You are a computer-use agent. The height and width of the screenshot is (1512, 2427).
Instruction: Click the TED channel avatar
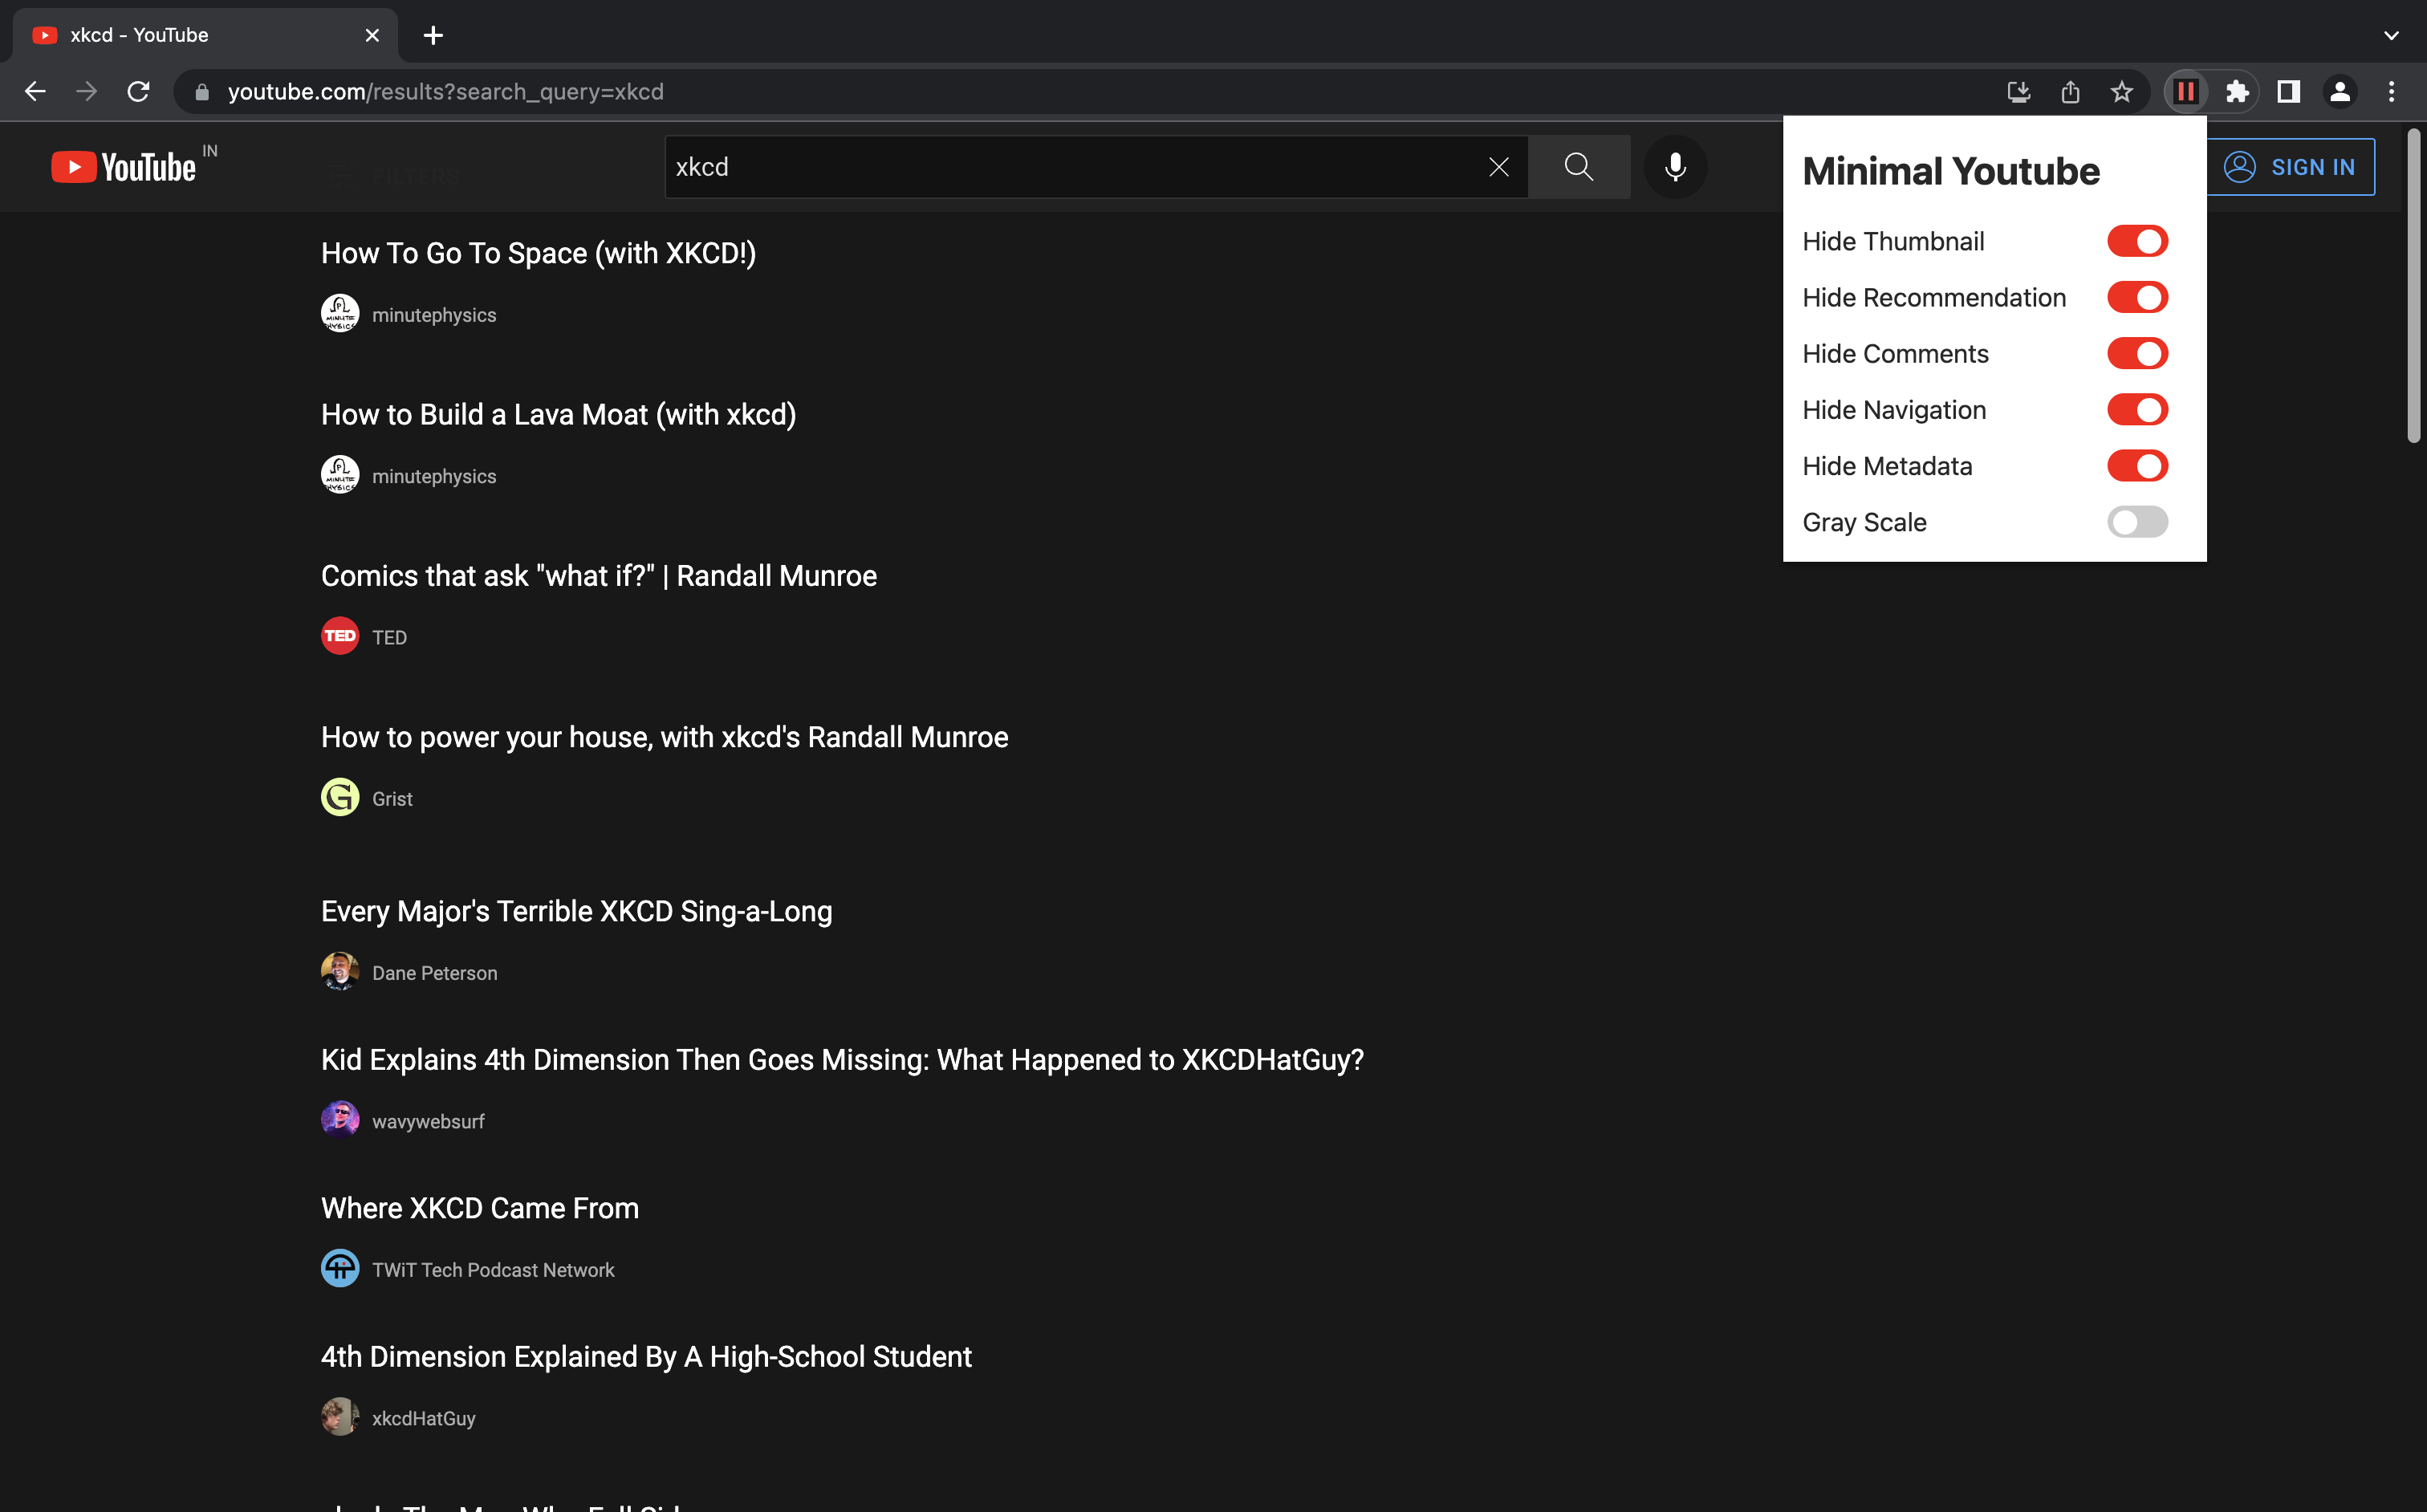pos(340,636)
